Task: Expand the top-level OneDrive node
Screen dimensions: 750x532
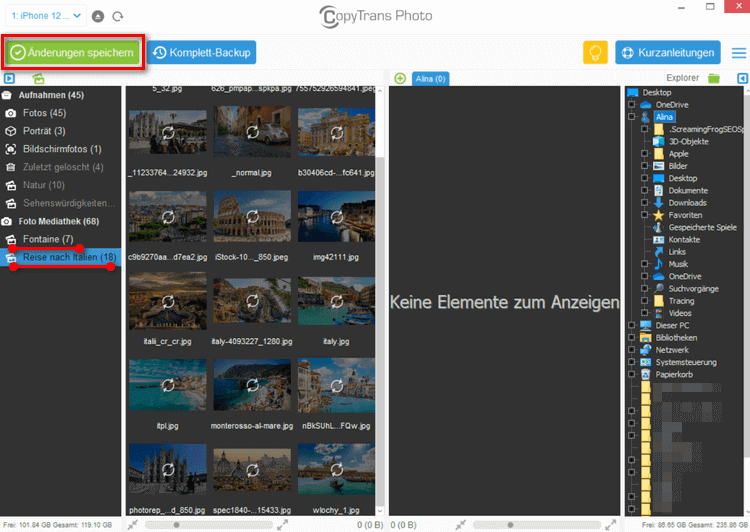Action: coord(632,105)
